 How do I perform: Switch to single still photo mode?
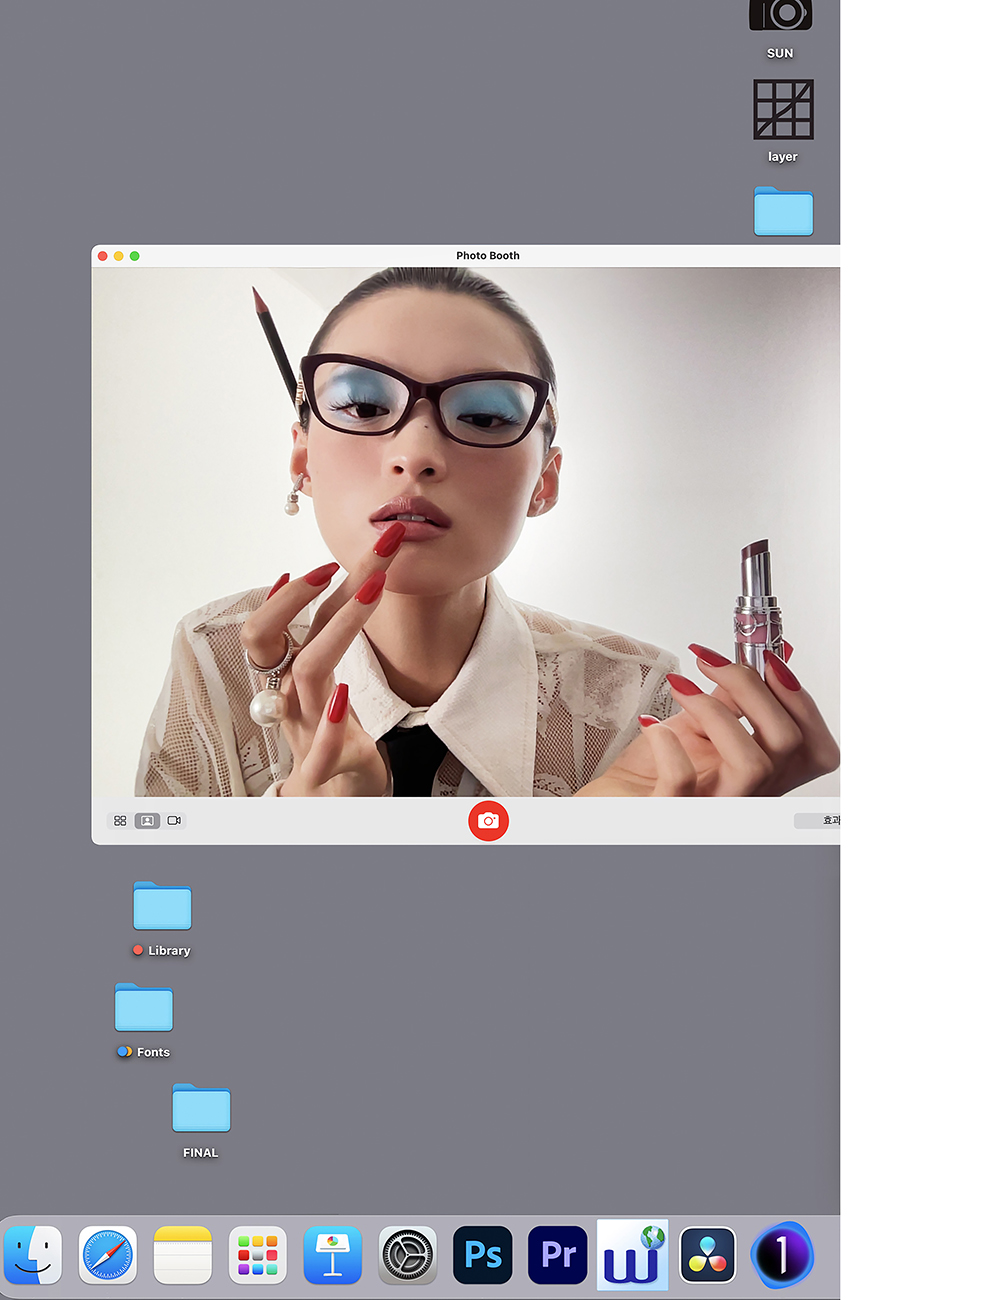click(x=147, y=821)
